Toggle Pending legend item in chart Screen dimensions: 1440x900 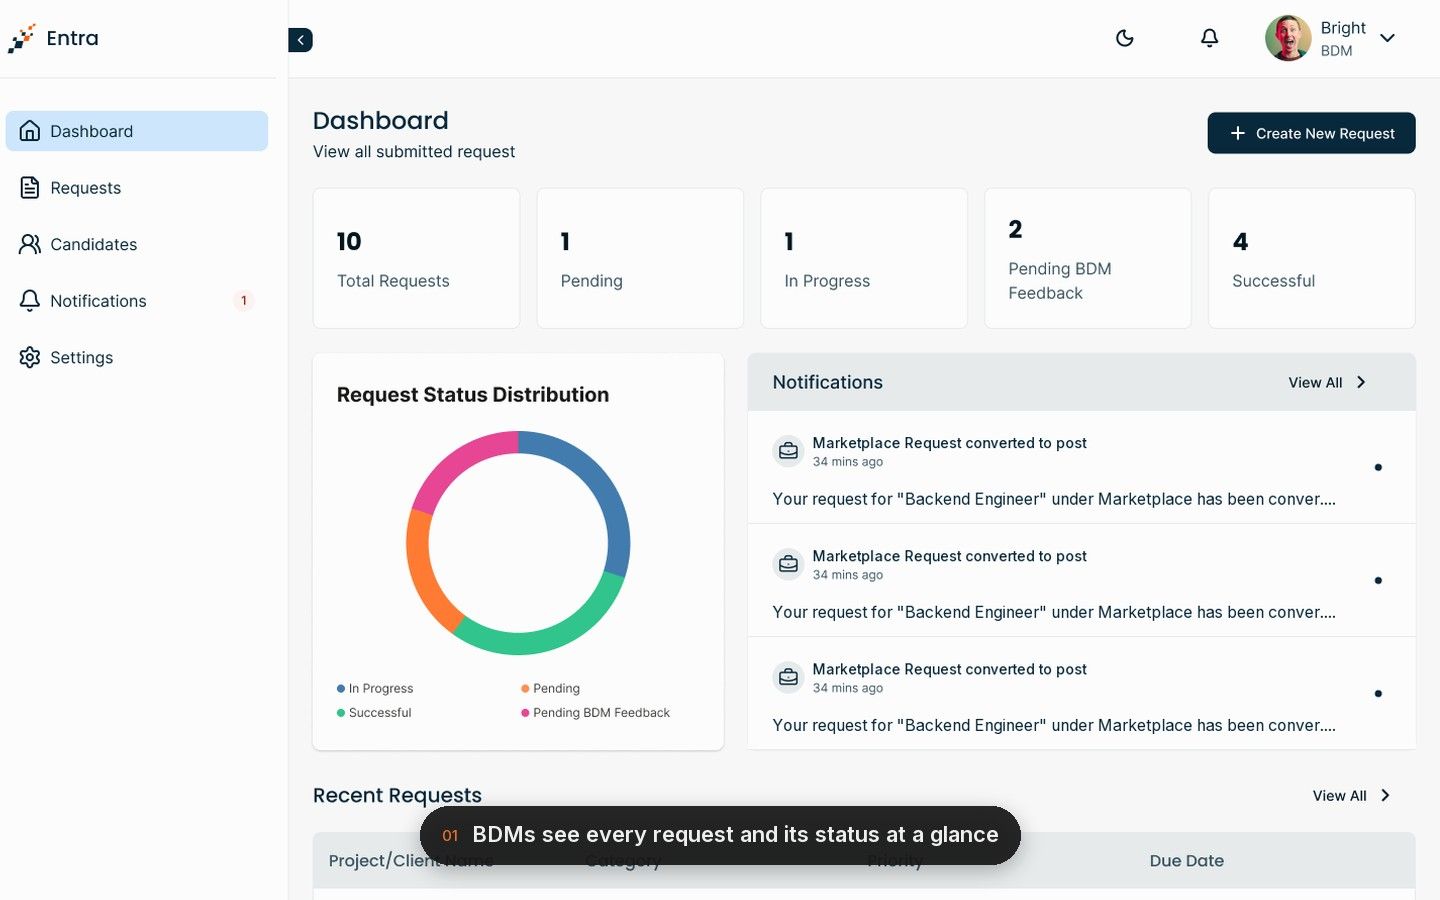(550, 689)
